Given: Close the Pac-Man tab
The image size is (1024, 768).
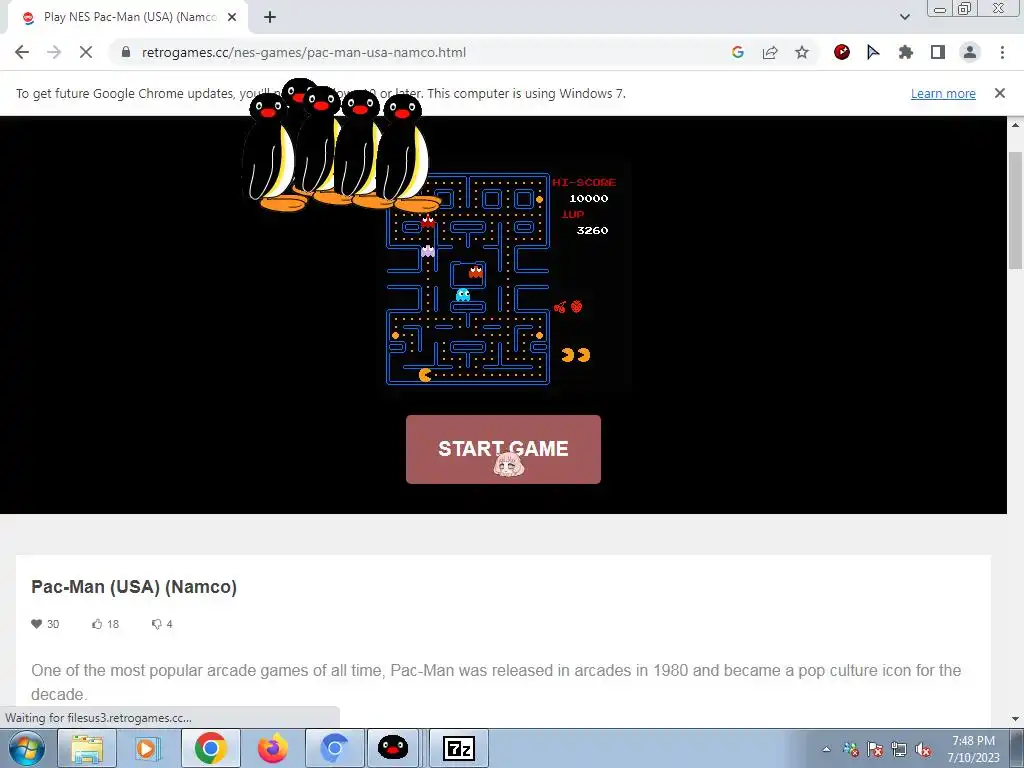Looking at the screenshot, I should pyautogui.click(x=232, y=17).
